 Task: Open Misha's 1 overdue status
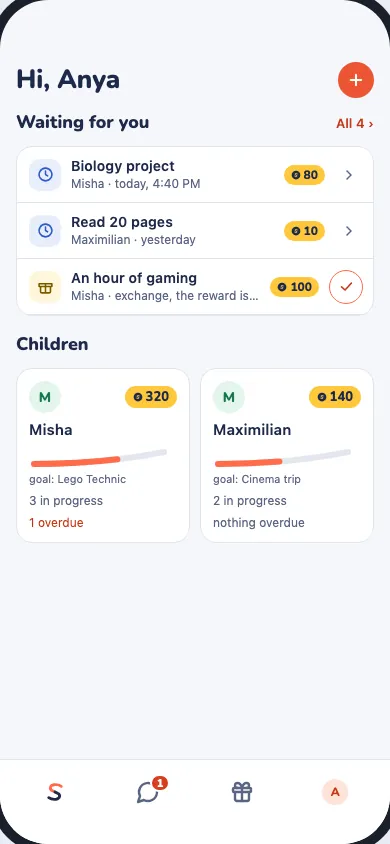[x=56, y=523]
